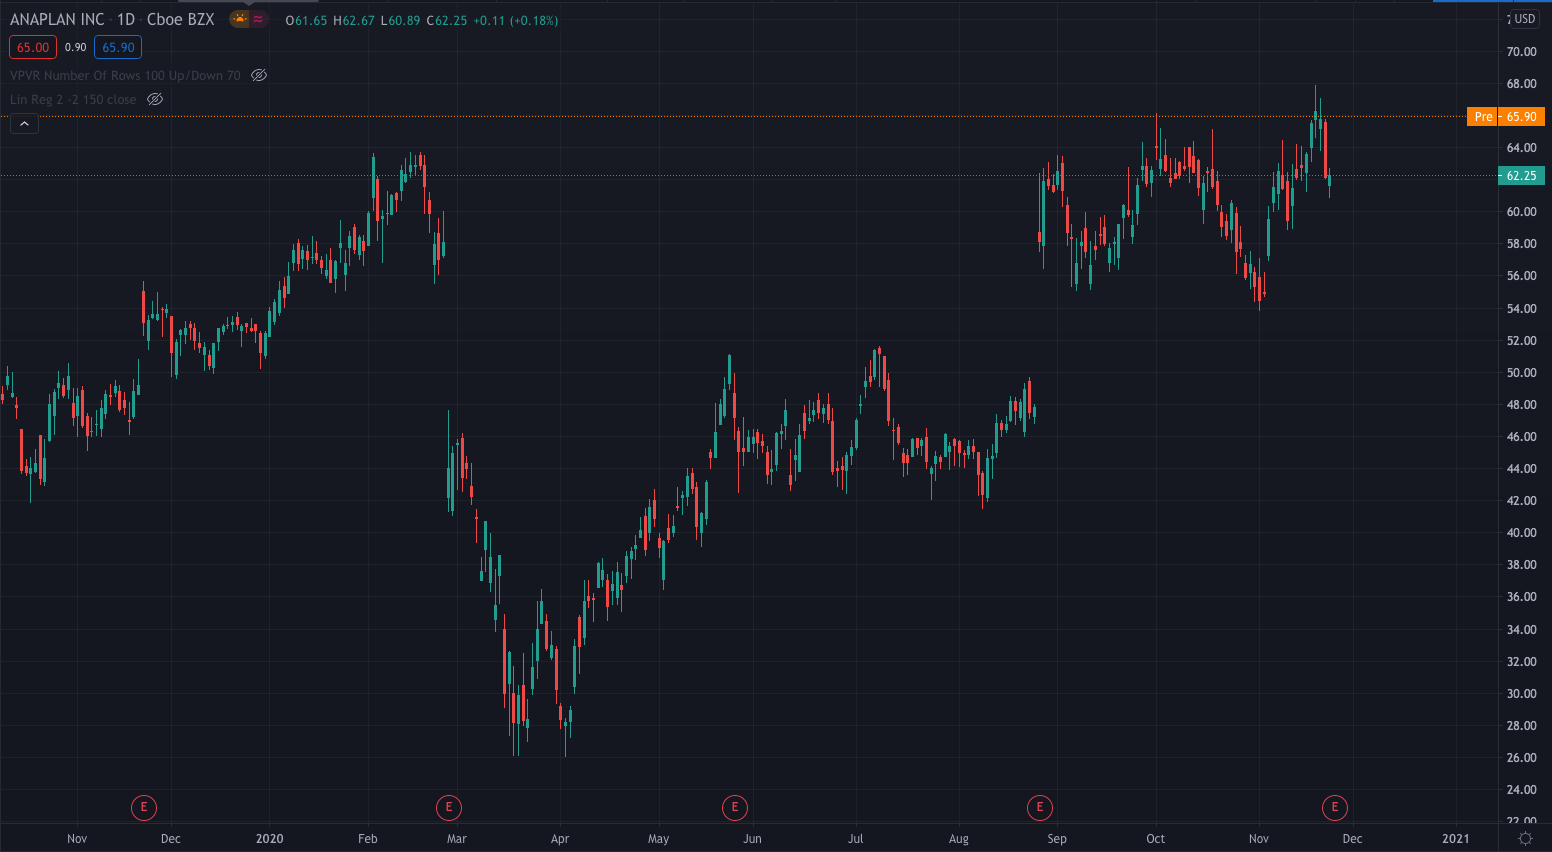Click the ANAPLAN INC symbol title
The height and width of the screenshot is (852, 1552).
(57, 19)
